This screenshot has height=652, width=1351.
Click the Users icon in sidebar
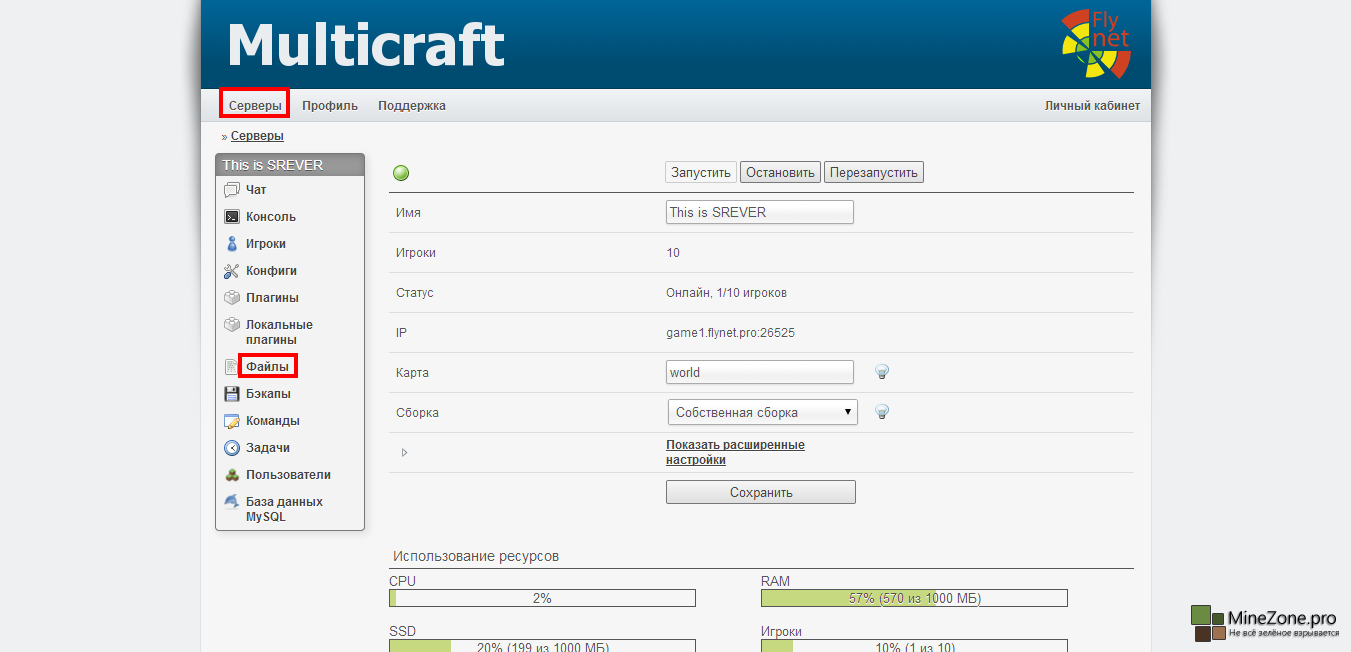tap(231, 475)
